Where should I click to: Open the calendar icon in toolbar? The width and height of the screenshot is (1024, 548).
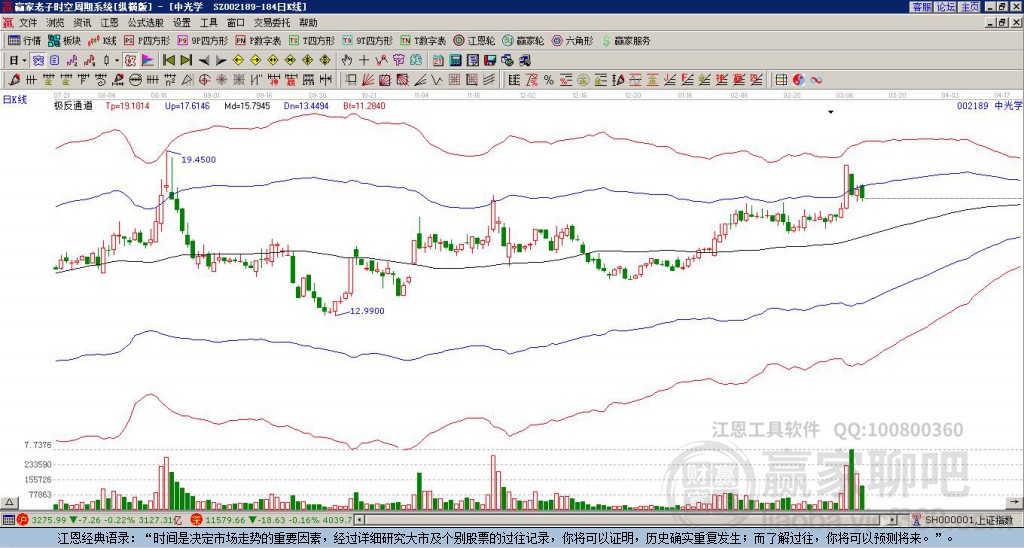[x=439, y=61]
